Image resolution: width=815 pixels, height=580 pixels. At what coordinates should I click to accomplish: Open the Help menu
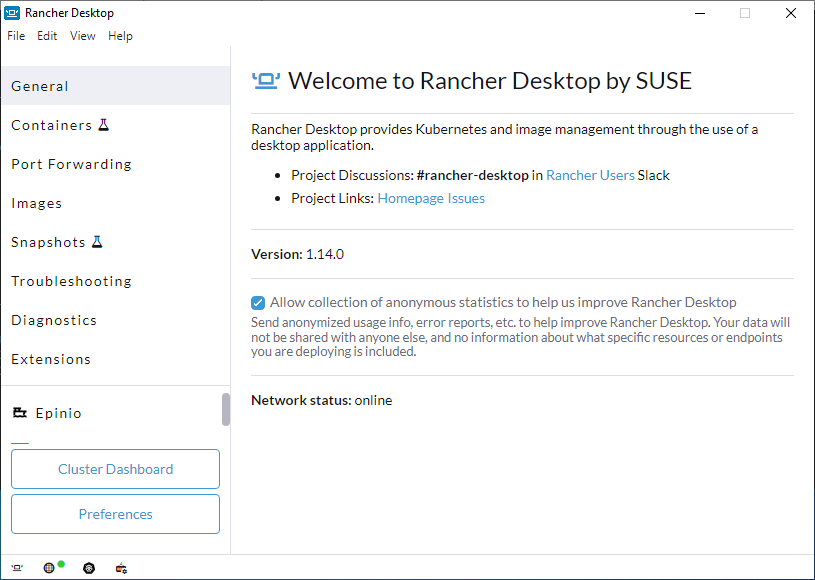click(x=121, y=36)
